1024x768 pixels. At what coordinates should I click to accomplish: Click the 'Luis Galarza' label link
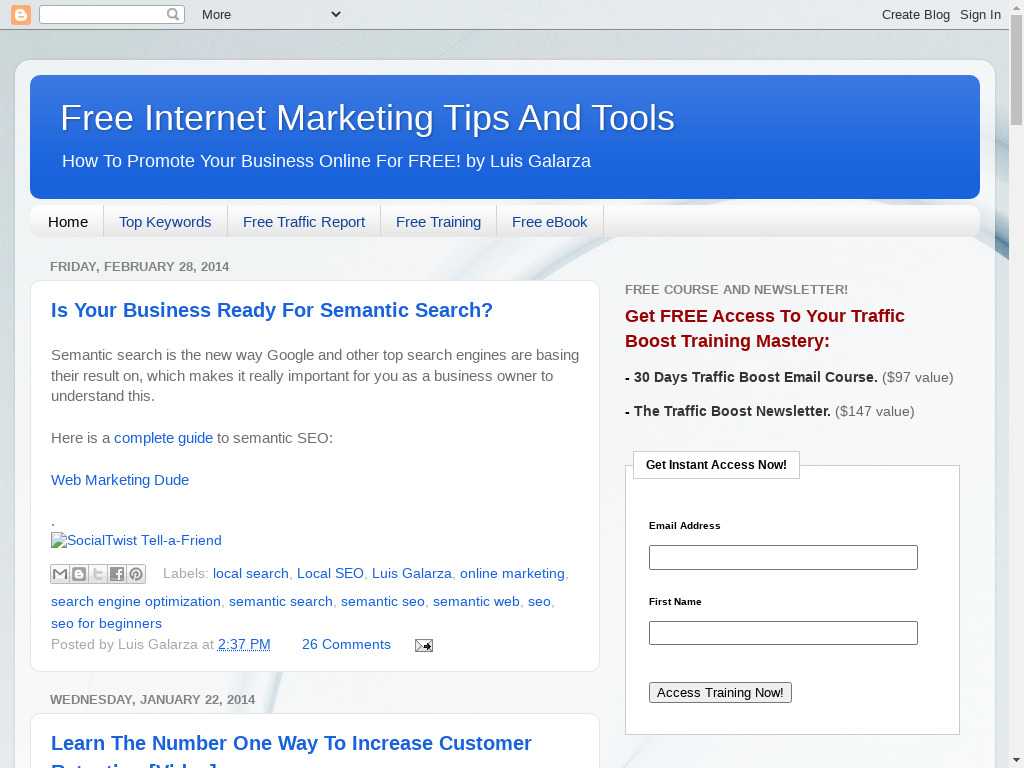pyautogui.click(x=411, y=573)
